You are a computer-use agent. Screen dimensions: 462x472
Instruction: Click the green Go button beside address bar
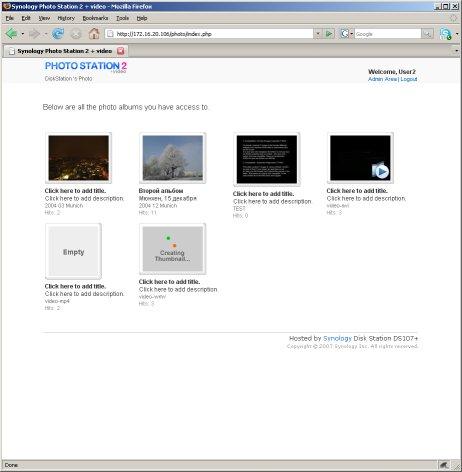pyautogui.click(x=329, y=34)
